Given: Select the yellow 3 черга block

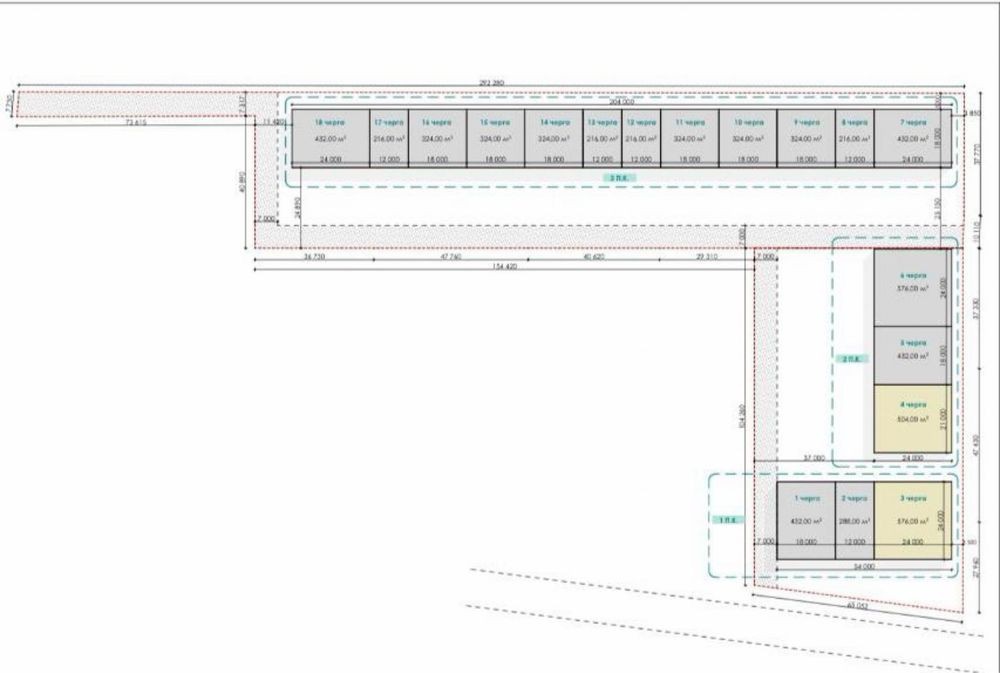Looking at the screenshot, I should click(911, 519).
